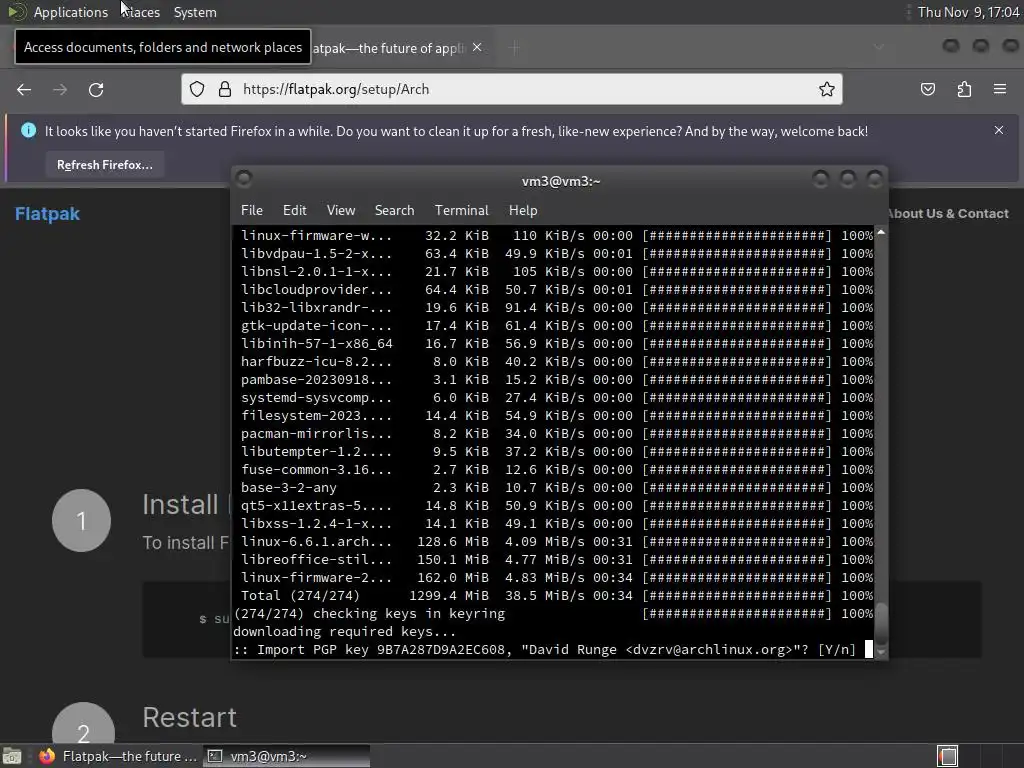Click the clock showing Thu Nov 9, 17:04

pos(968,12)
